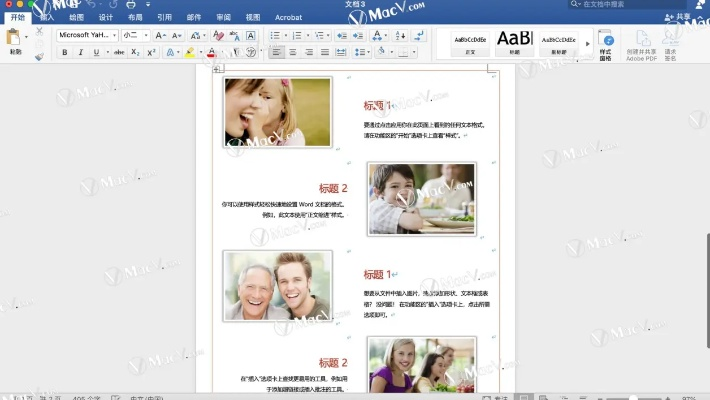Click the Multilevel List icon
Image resolution: width=710 pixels, height=400 pixels.
[x=319, y=35]
